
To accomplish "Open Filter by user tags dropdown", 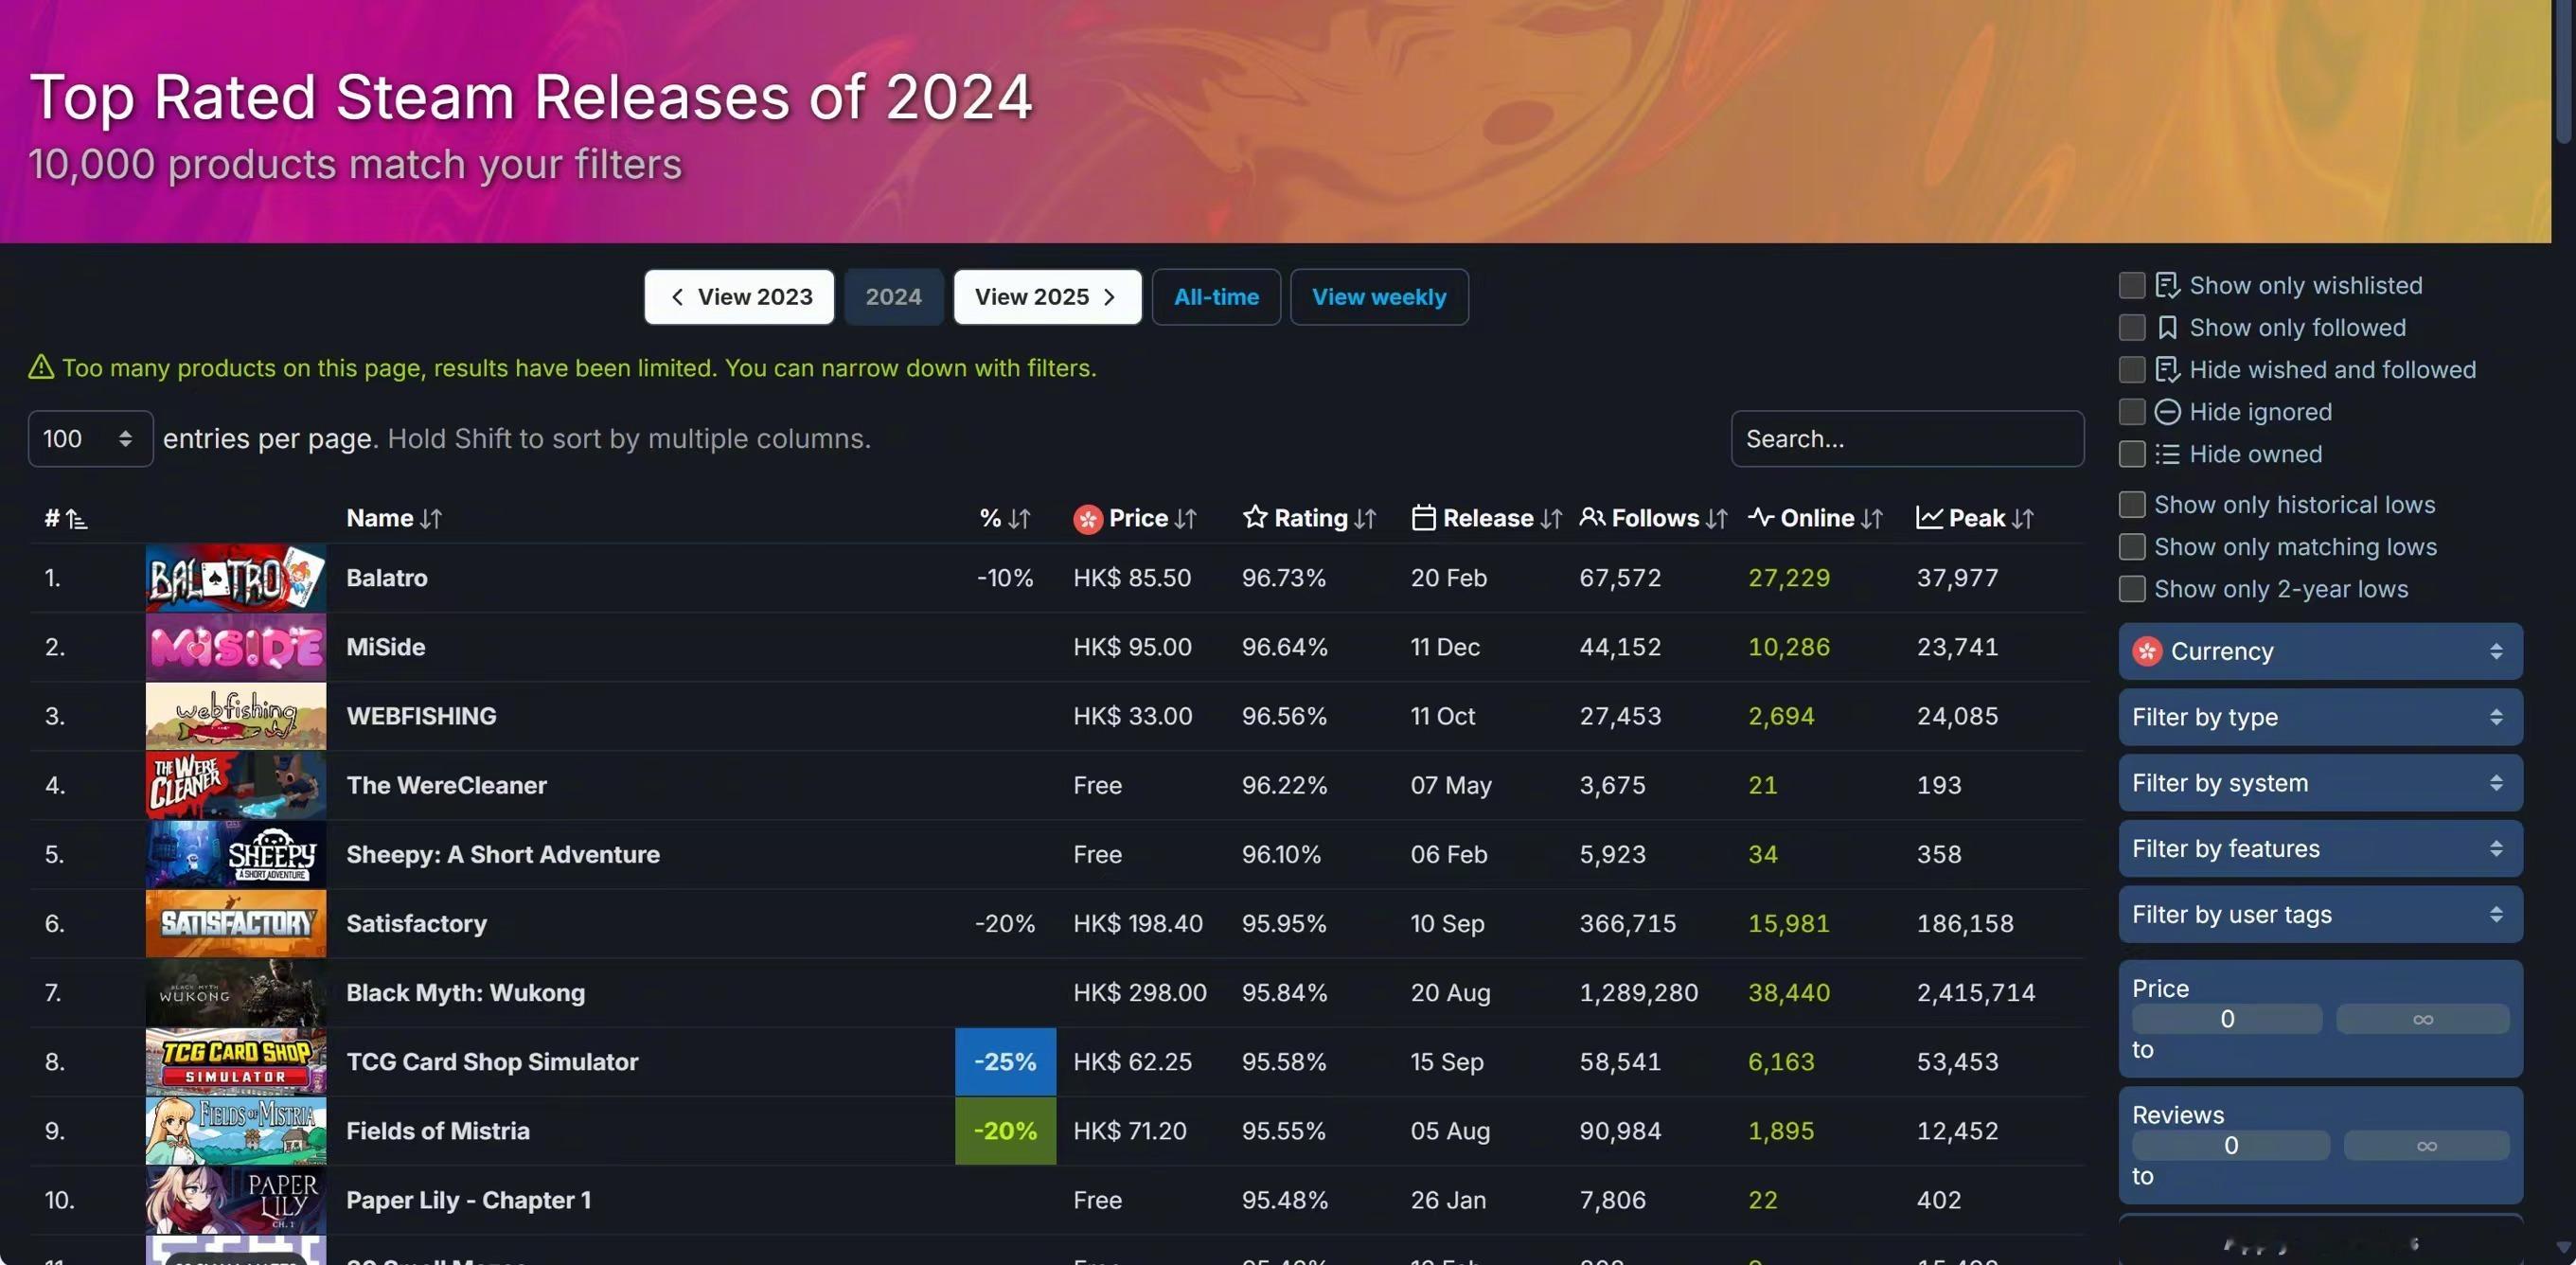I will [x=2320, y=915].
